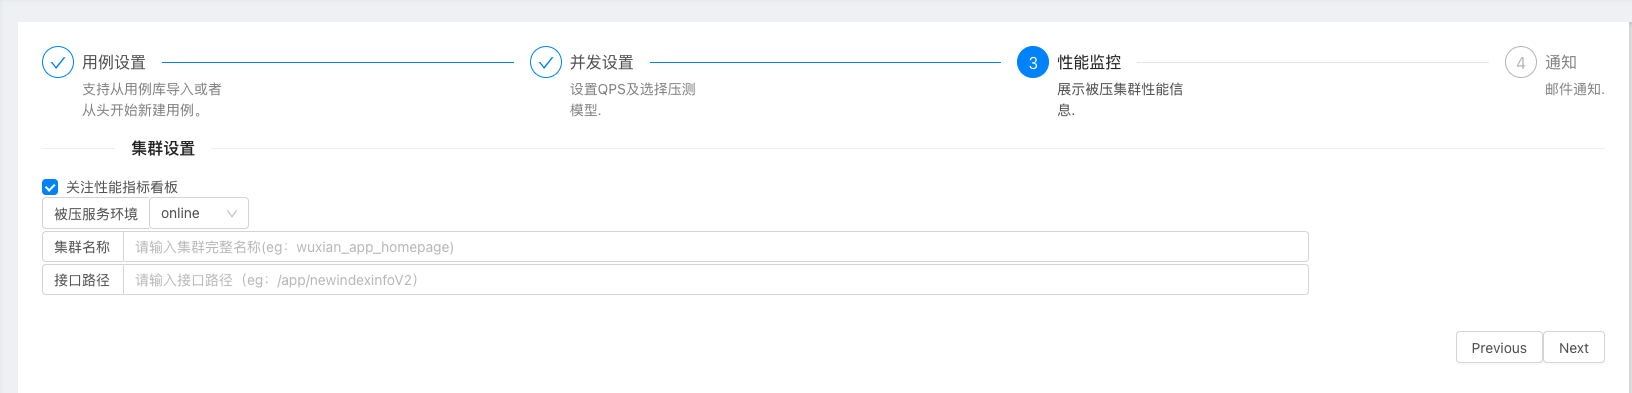Click the 接口路径 label addon
The width and height of the screenshot is (1632, 393).
[x=83, y=279]
